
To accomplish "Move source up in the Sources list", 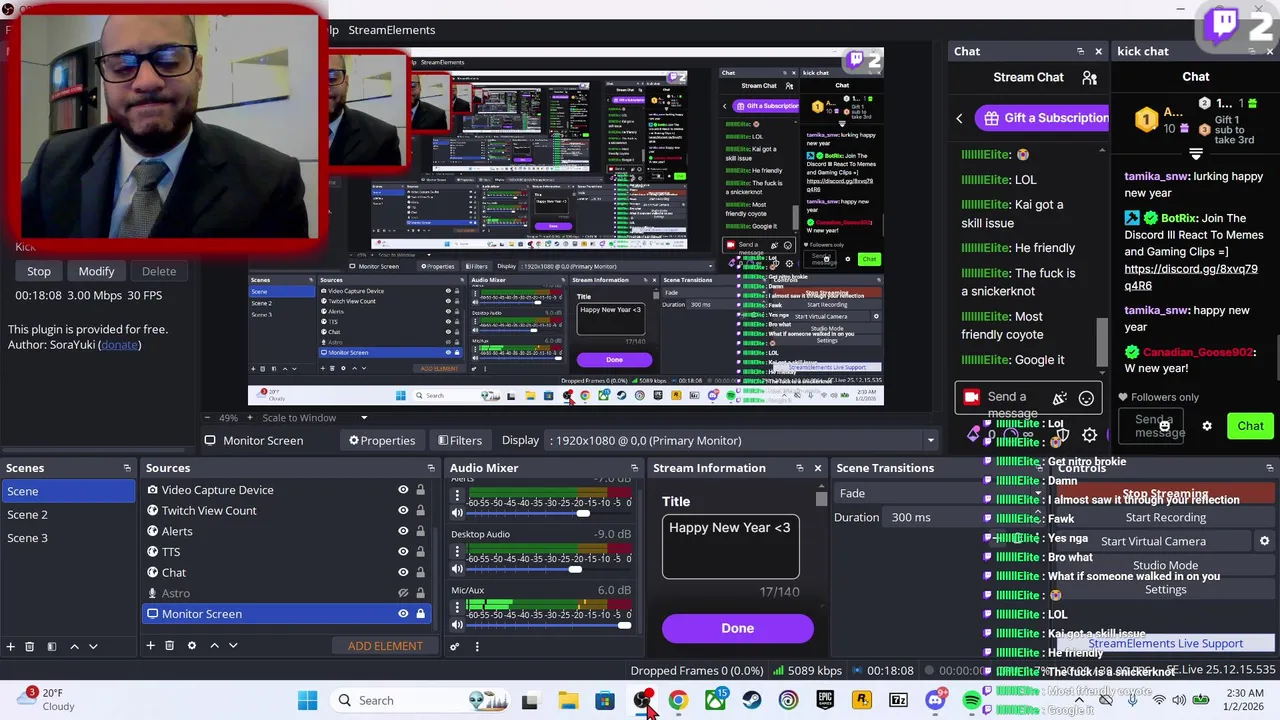I will tap(214, 646).
